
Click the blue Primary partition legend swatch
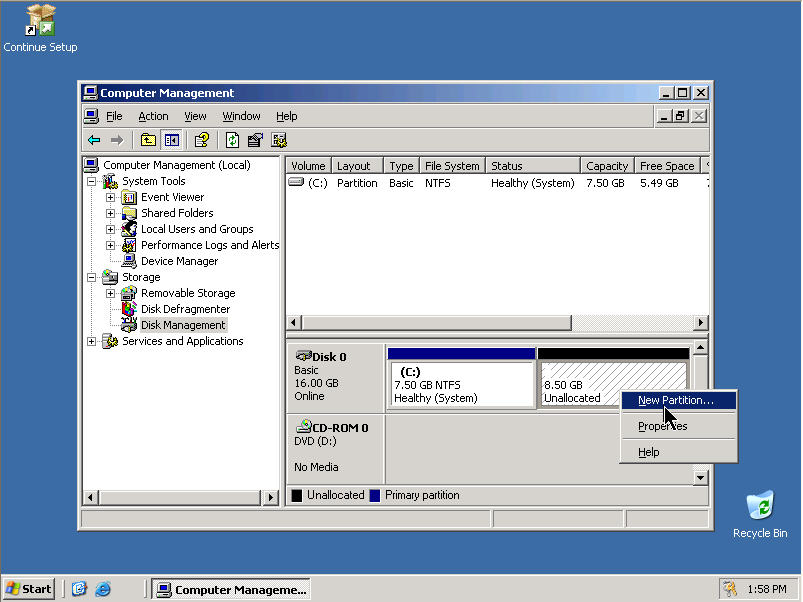(x=375, y=496)
